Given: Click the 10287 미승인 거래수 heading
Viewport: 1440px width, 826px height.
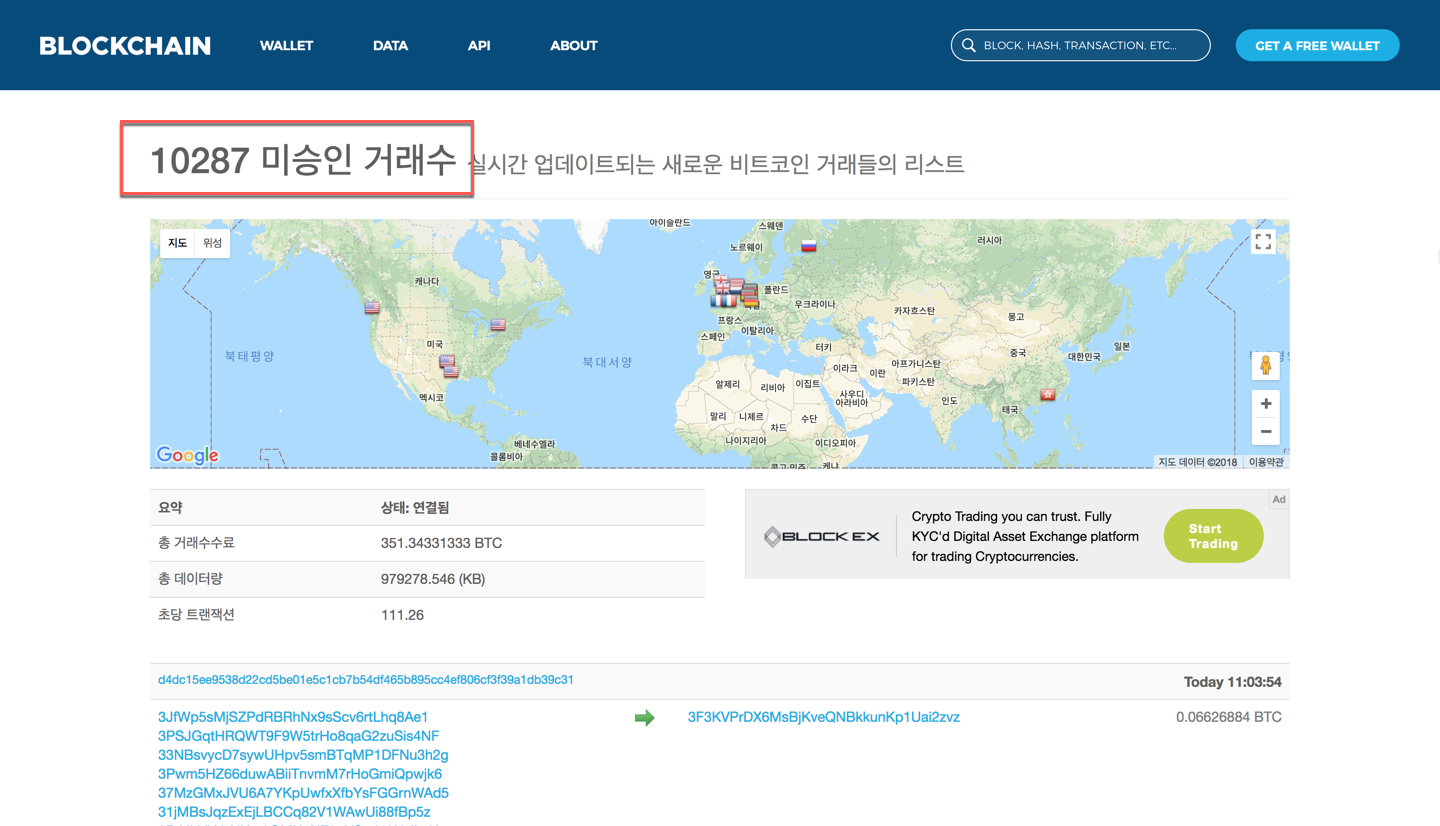Looking at the screenshot, I should (x=303, y=160).
